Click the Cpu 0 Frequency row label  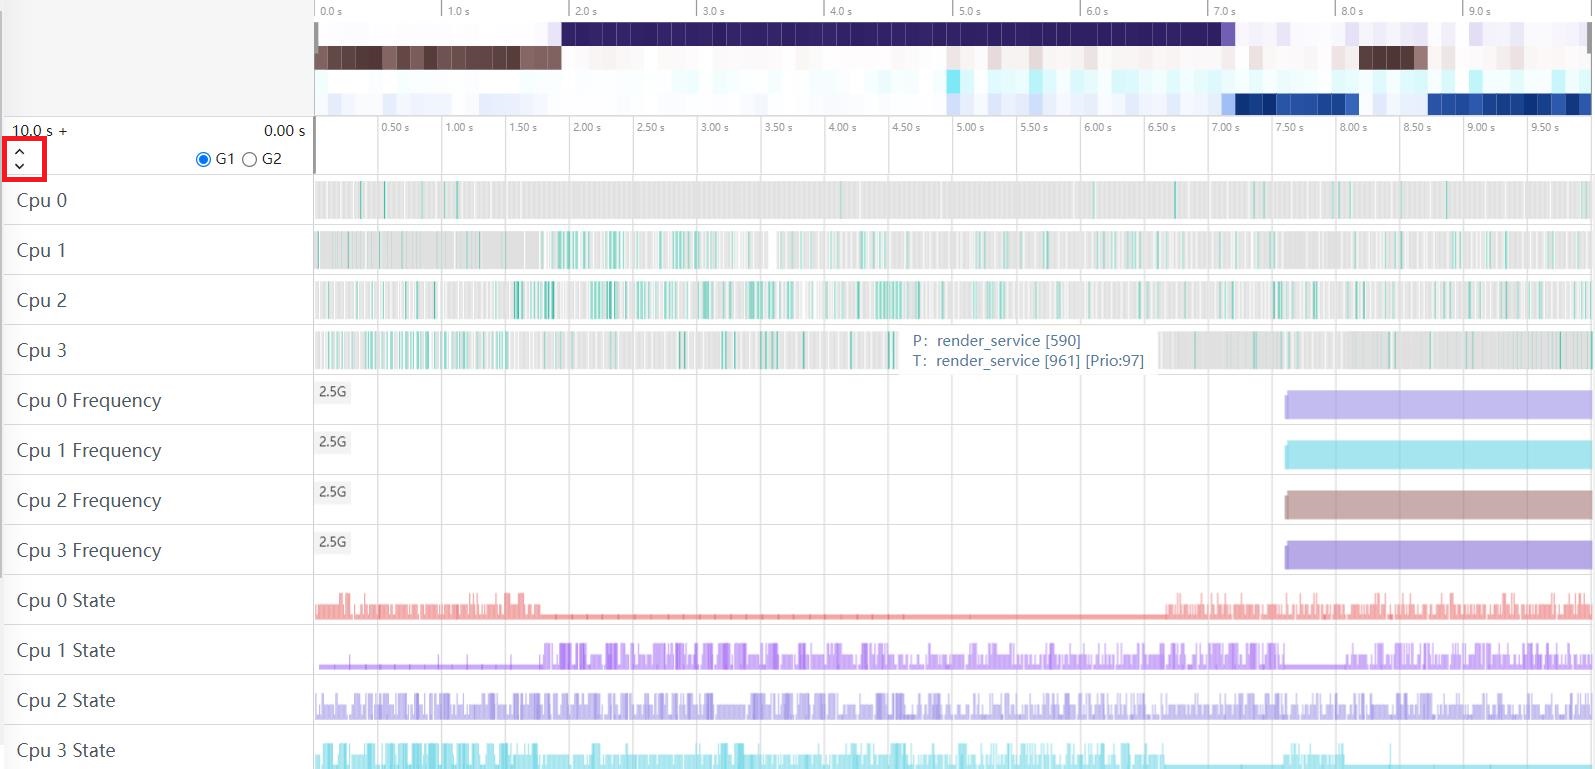click(x=88, y=400)
